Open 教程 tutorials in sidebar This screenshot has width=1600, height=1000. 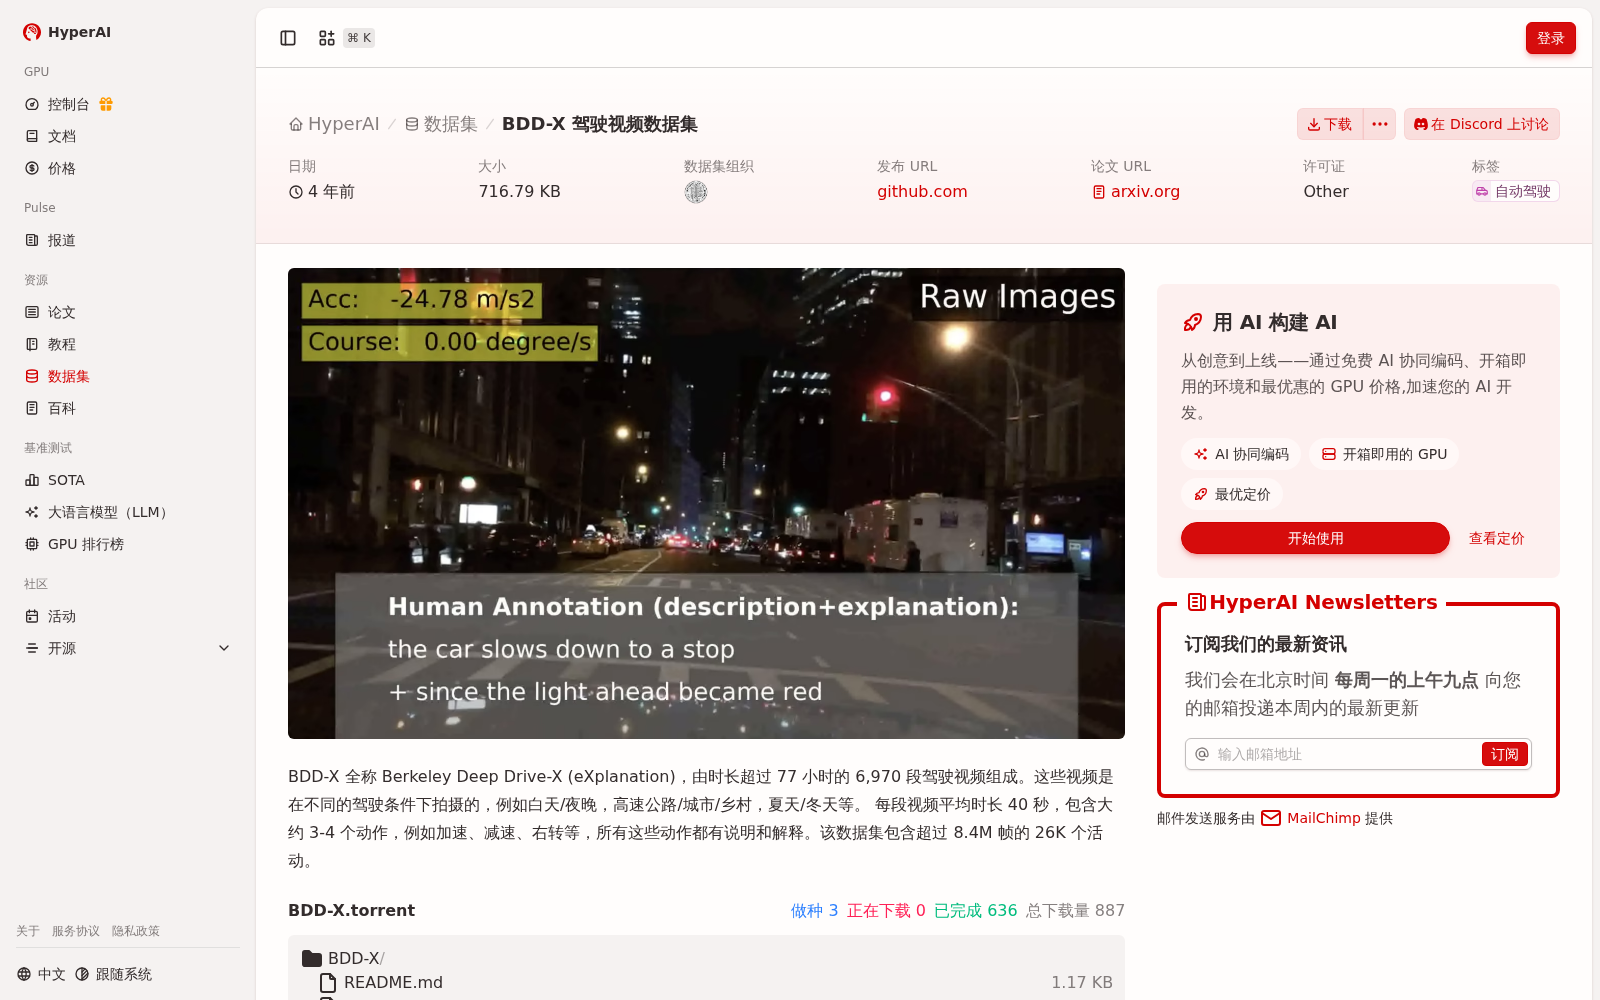click(128, 344)
